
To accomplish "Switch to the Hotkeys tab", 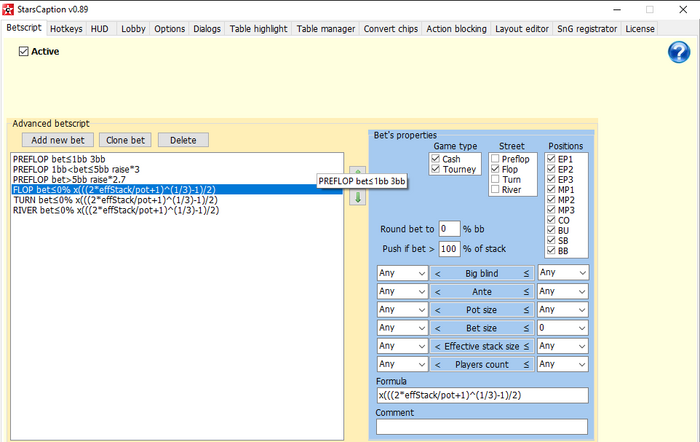I will [66, 29].
